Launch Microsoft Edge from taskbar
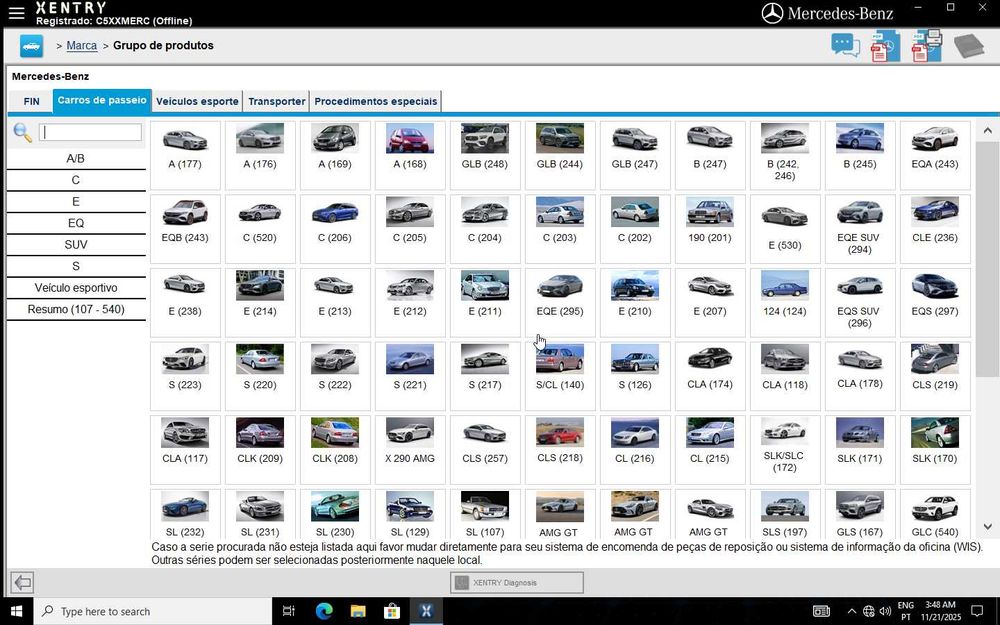1000x625 pixels. [x=324, y=611]
